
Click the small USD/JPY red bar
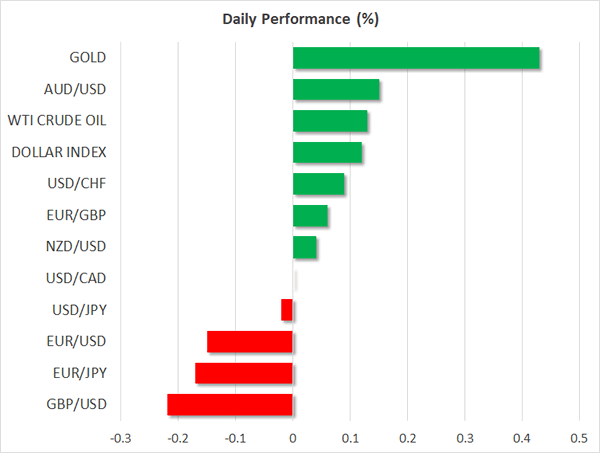pyautogui.click(x=287, y=310)
